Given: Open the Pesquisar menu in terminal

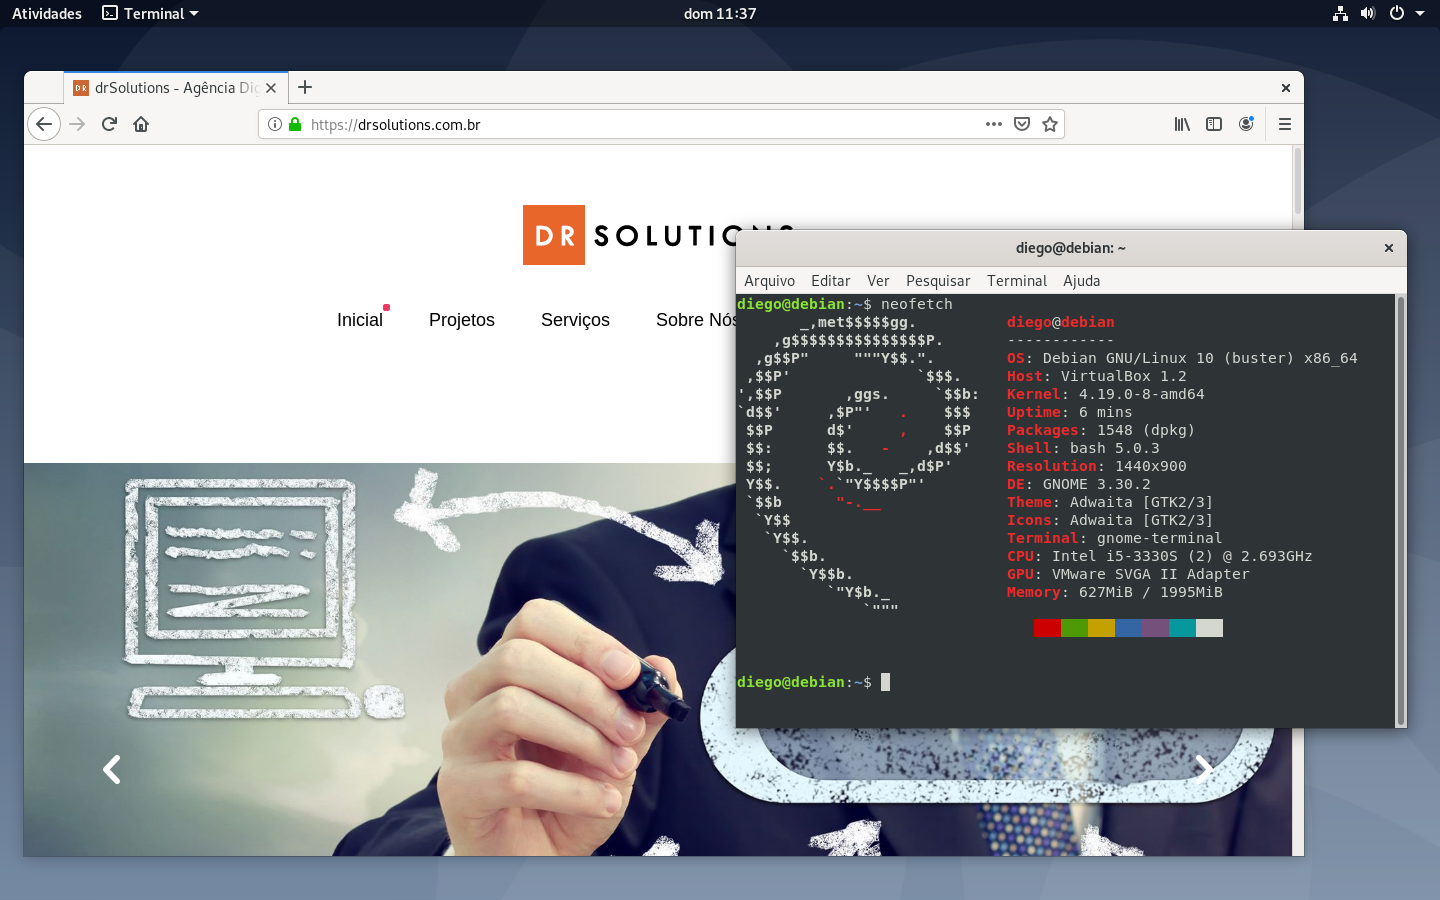Looking at the screenshot, I should (x=938, y=281).
